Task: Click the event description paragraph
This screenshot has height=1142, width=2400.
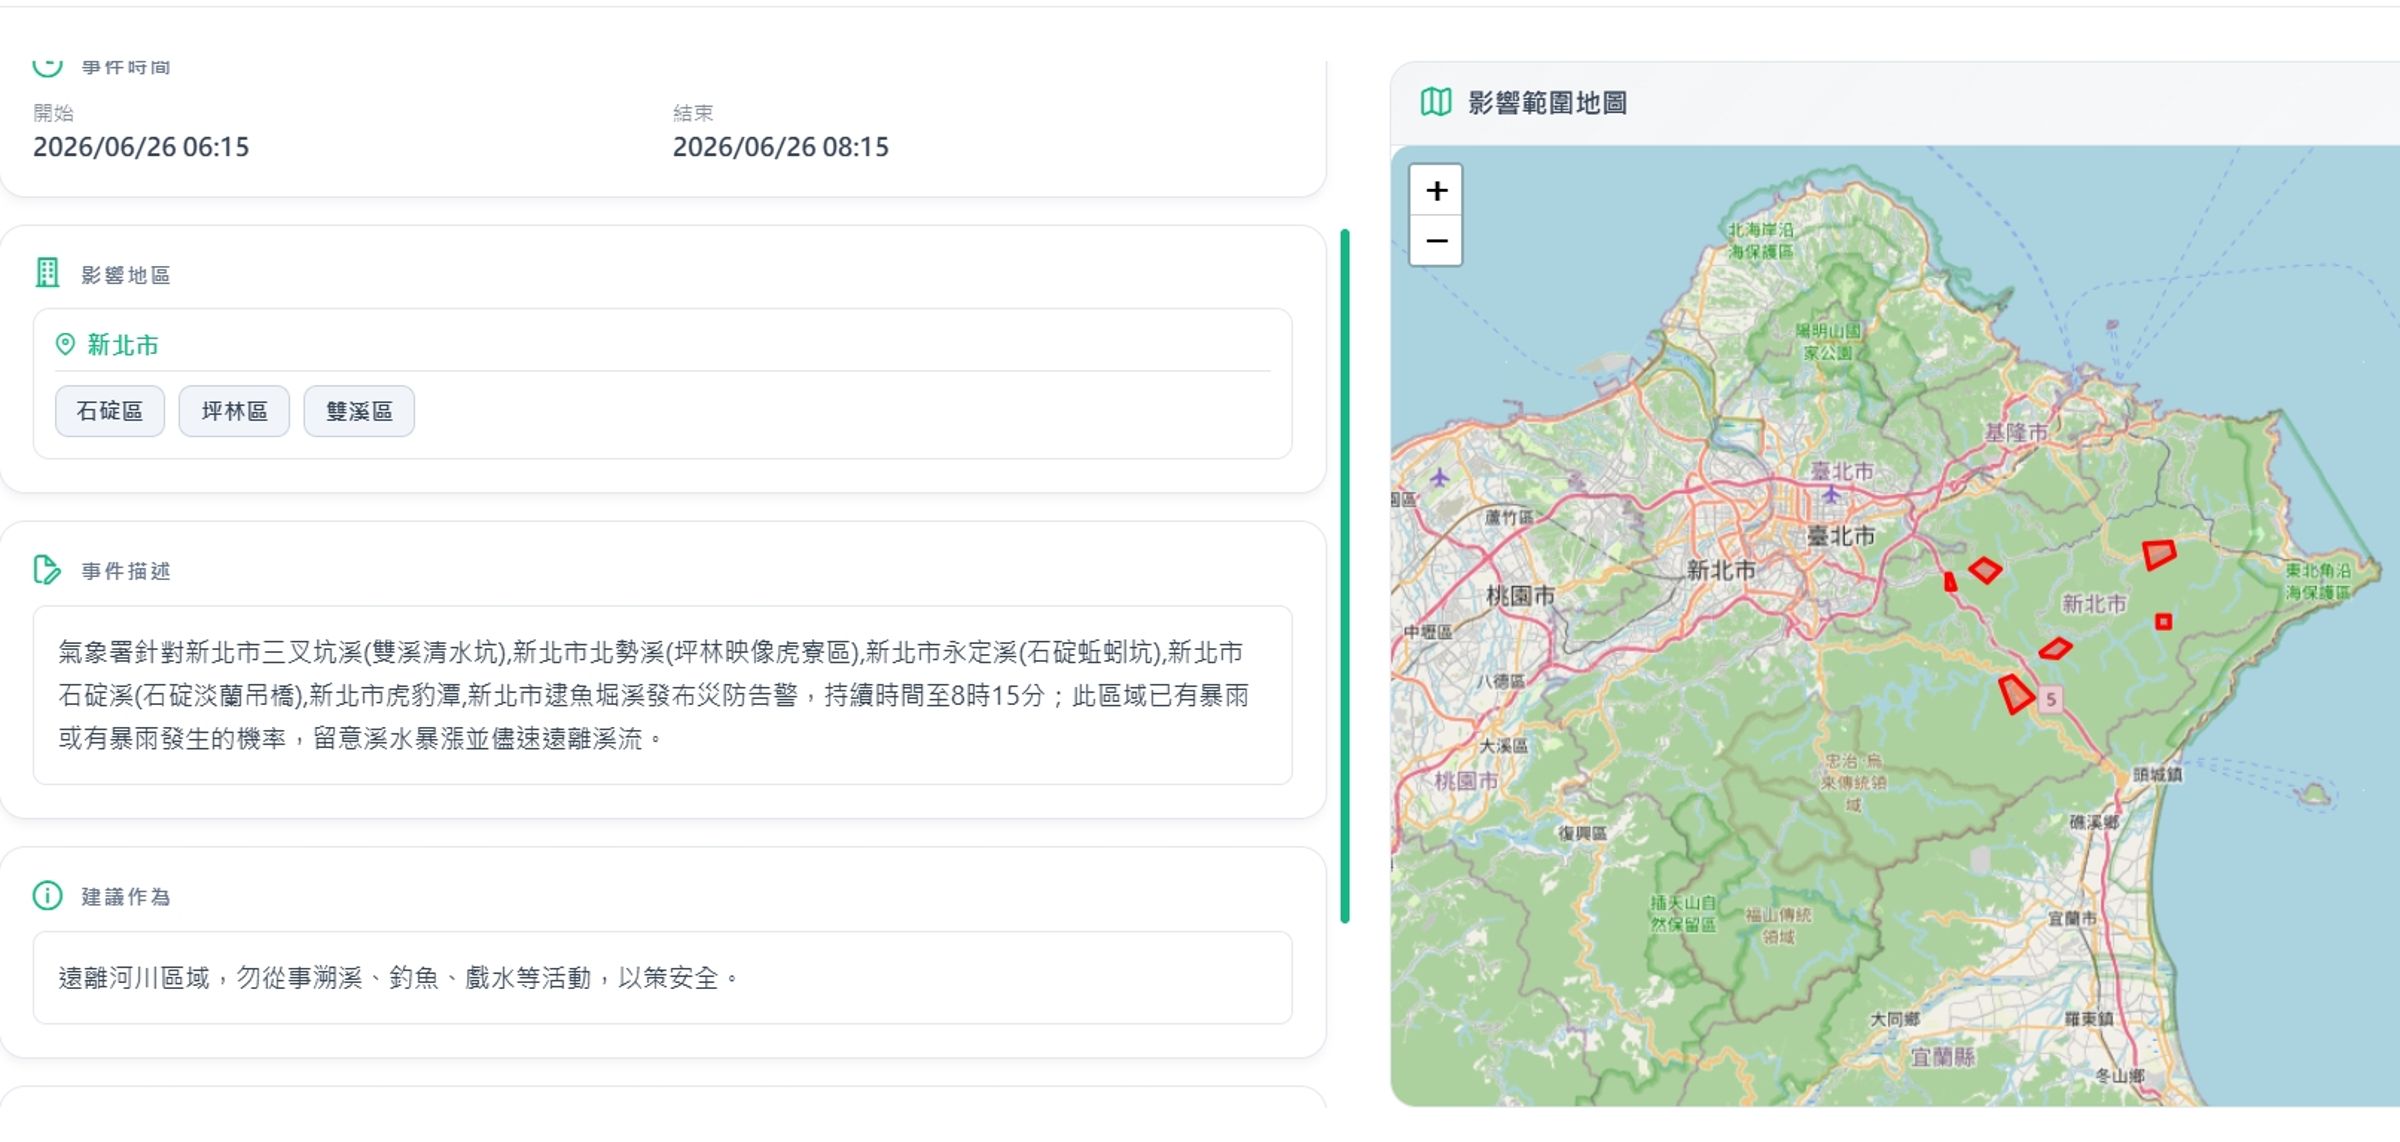Action: tap(654, 695)
